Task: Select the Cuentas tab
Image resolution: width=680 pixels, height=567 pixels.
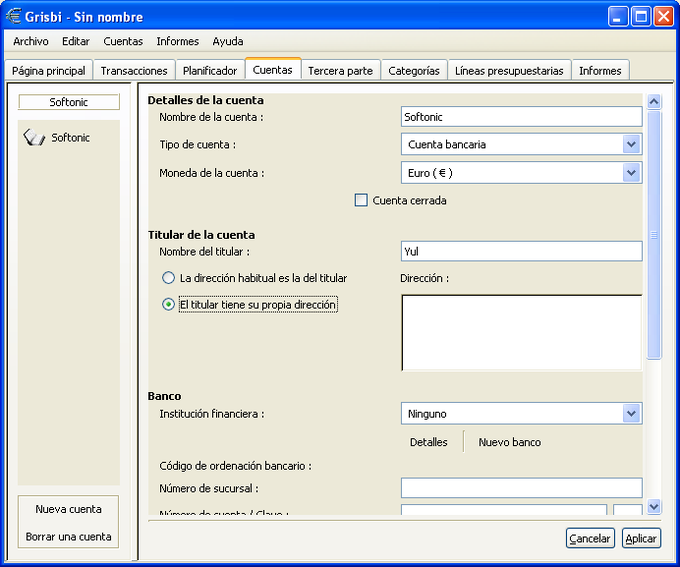Action: [x=273, y=69]
